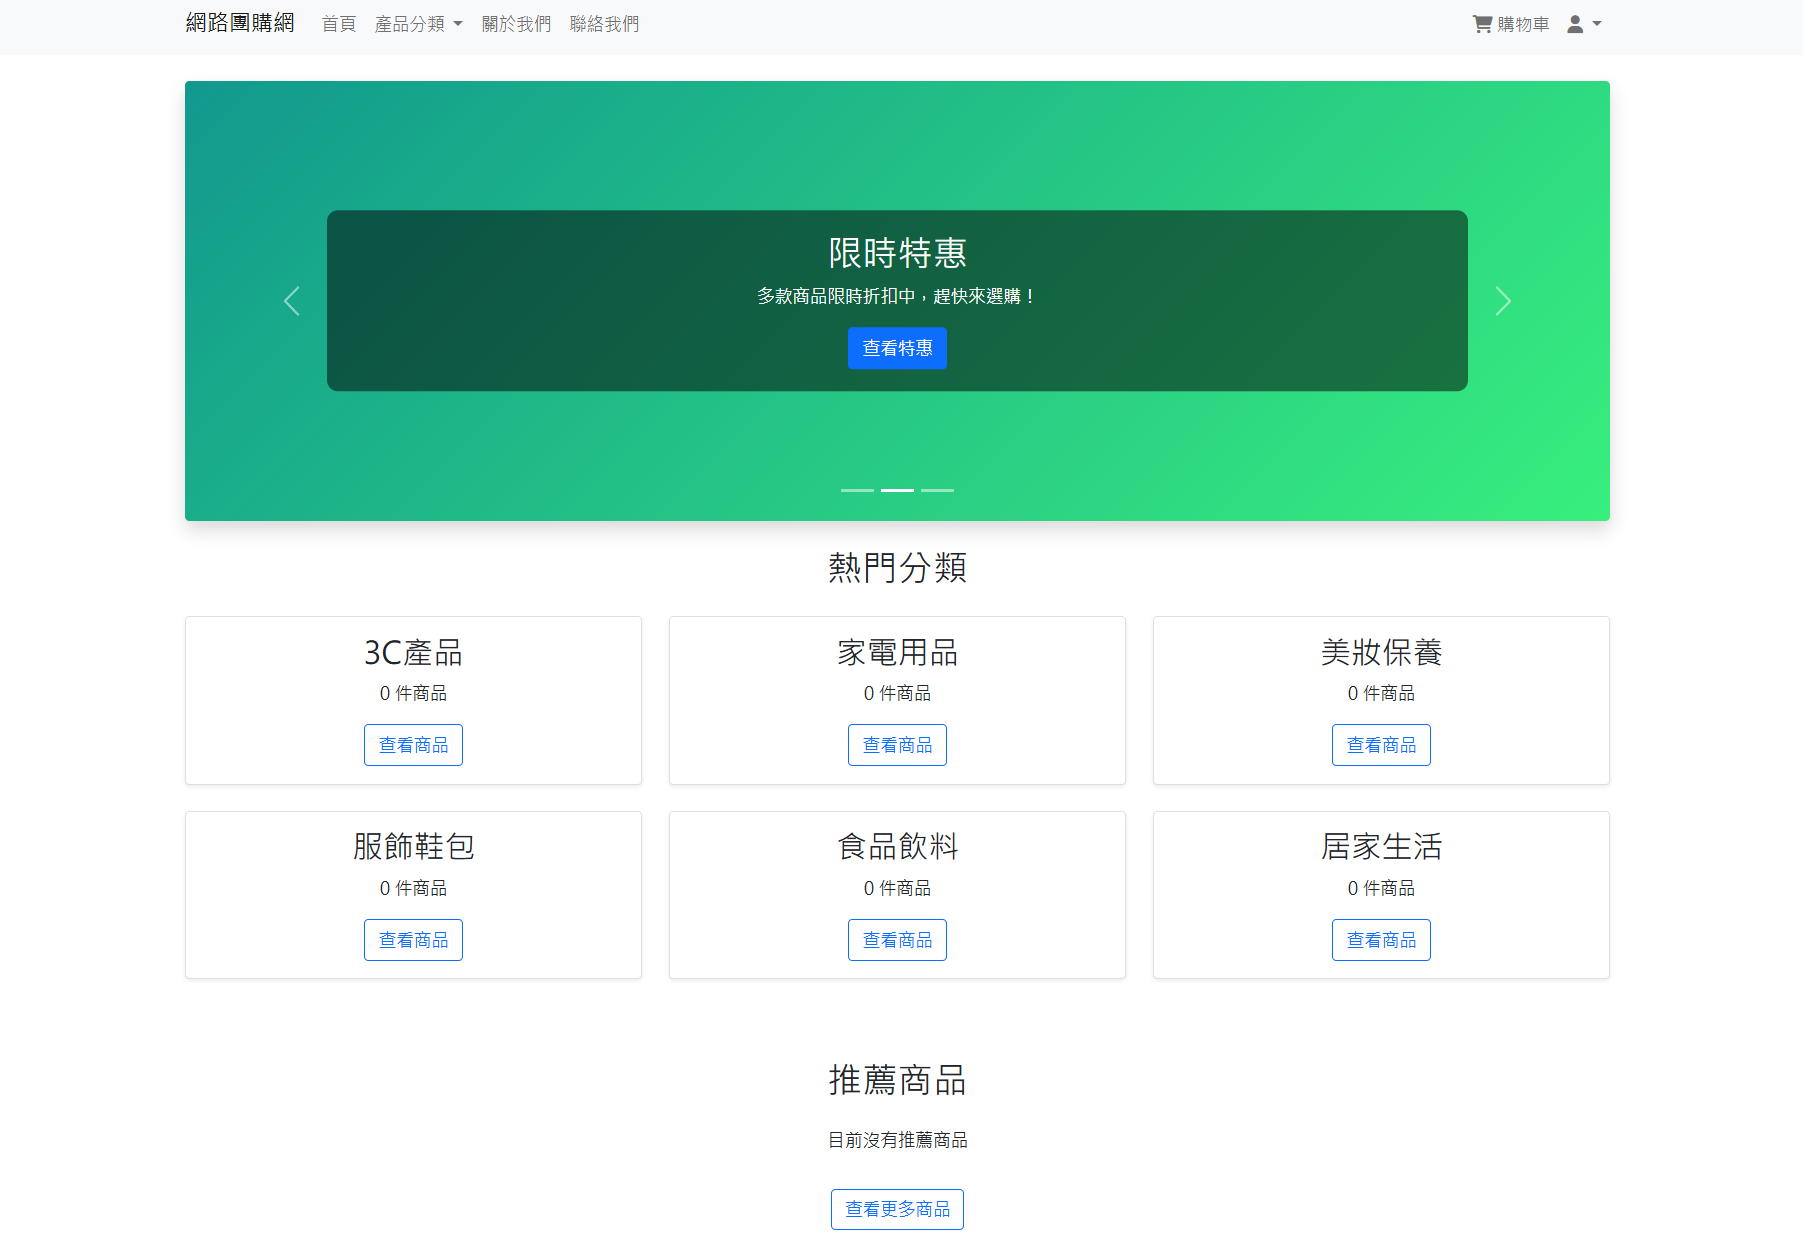Expand the user account dropdown arrow
The height and width of the screenshot is (1253, 1803).
1596,23
